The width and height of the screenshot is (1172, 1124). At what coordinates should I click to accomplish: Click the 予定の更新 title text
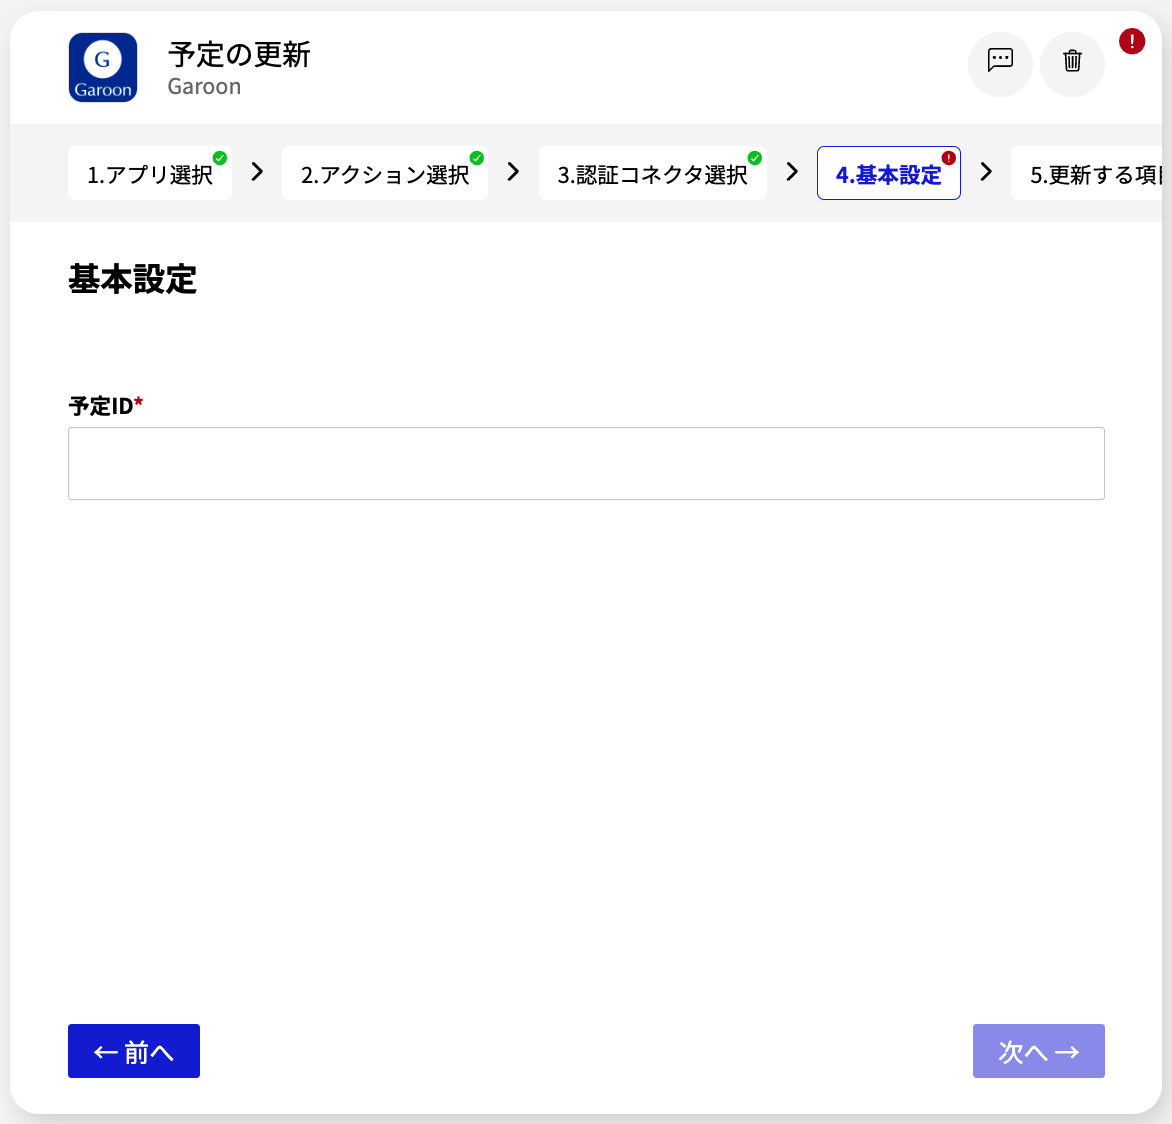(238, 55)
